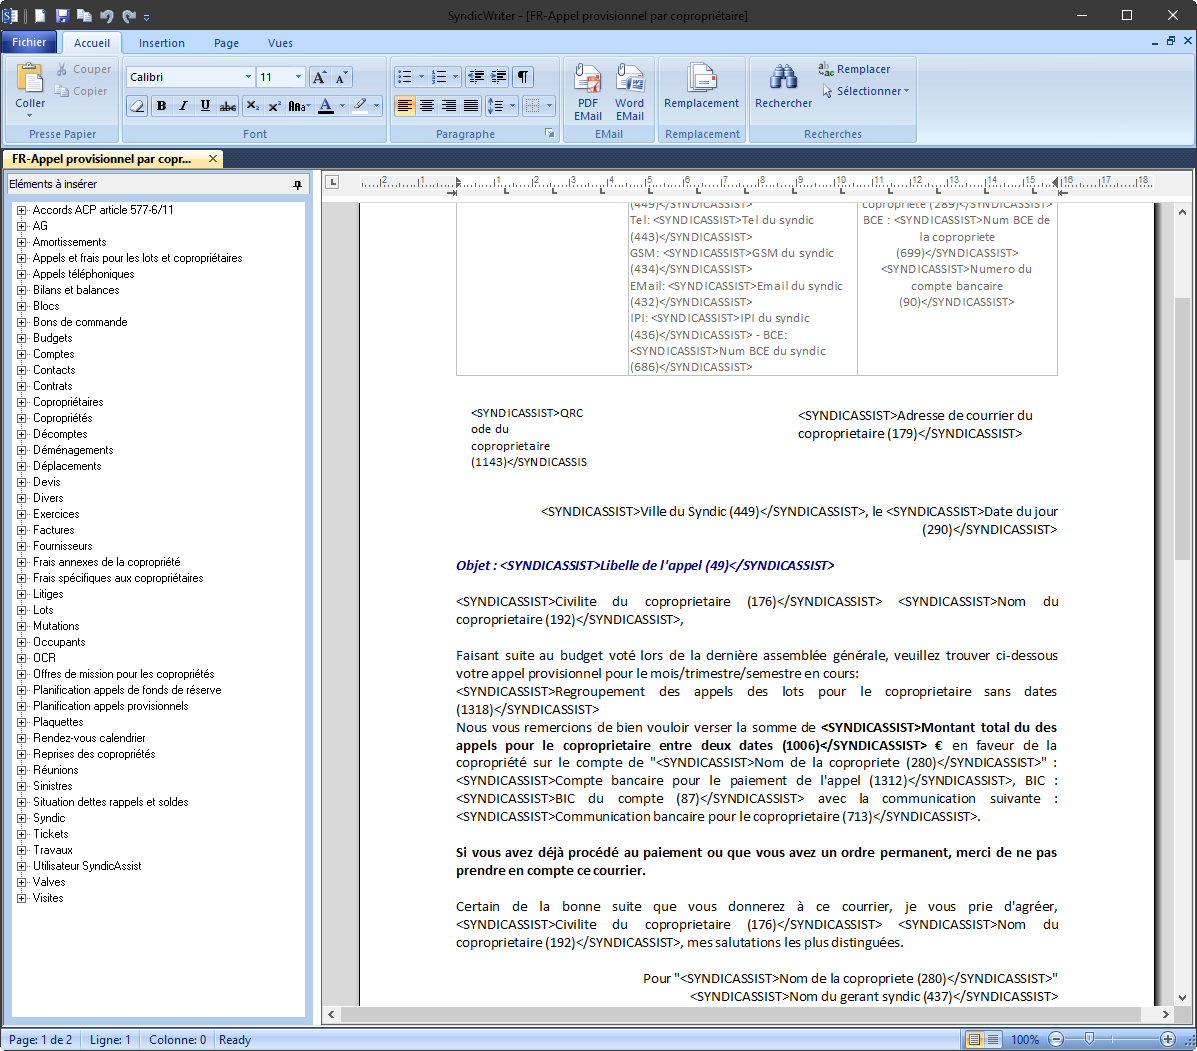Click the copy icon in the quick access toolbar
The height and width of the screenshot is (1051, 1197).
[x=85, y=15]
